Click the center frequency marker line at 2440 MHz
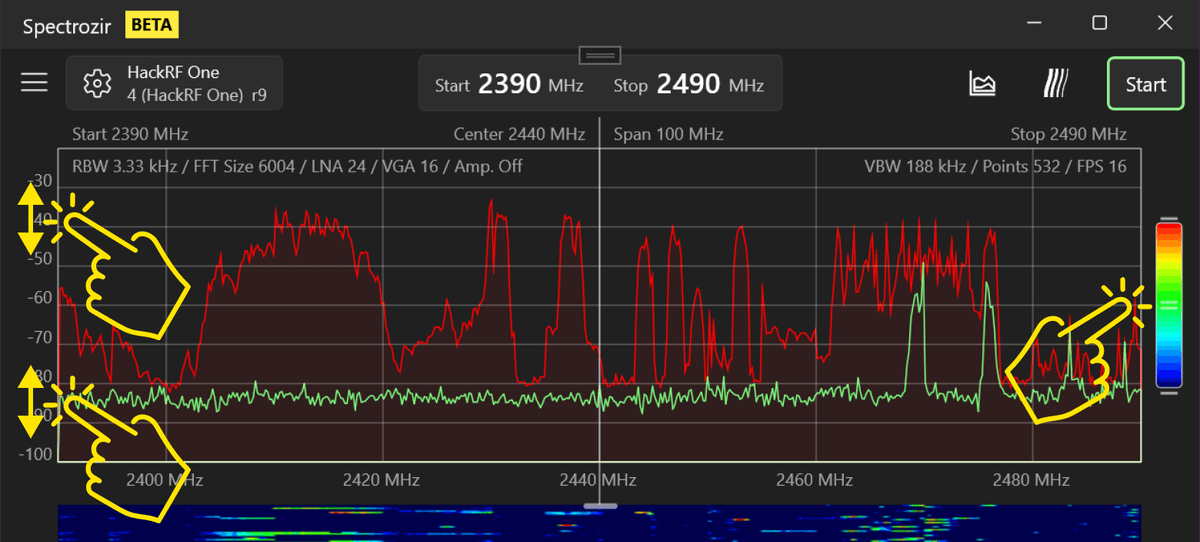 click(x=600, y=300)
